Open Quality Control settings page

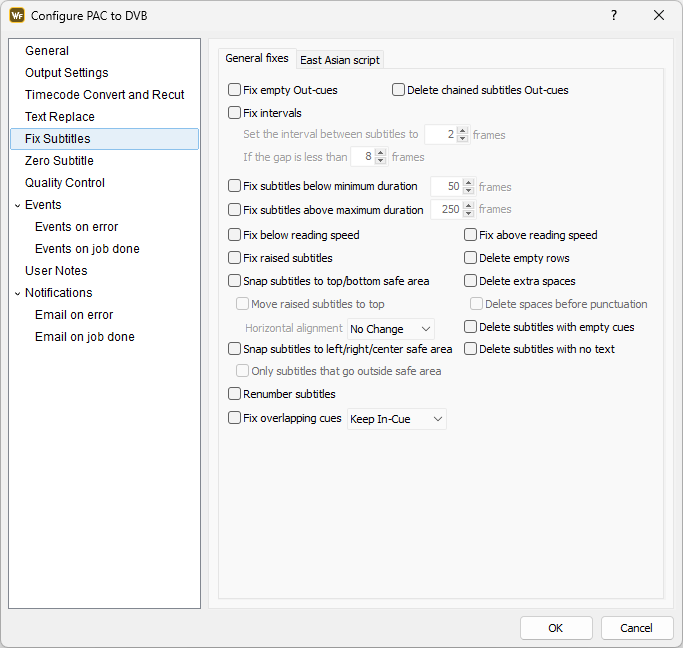[x=65, y=183]
